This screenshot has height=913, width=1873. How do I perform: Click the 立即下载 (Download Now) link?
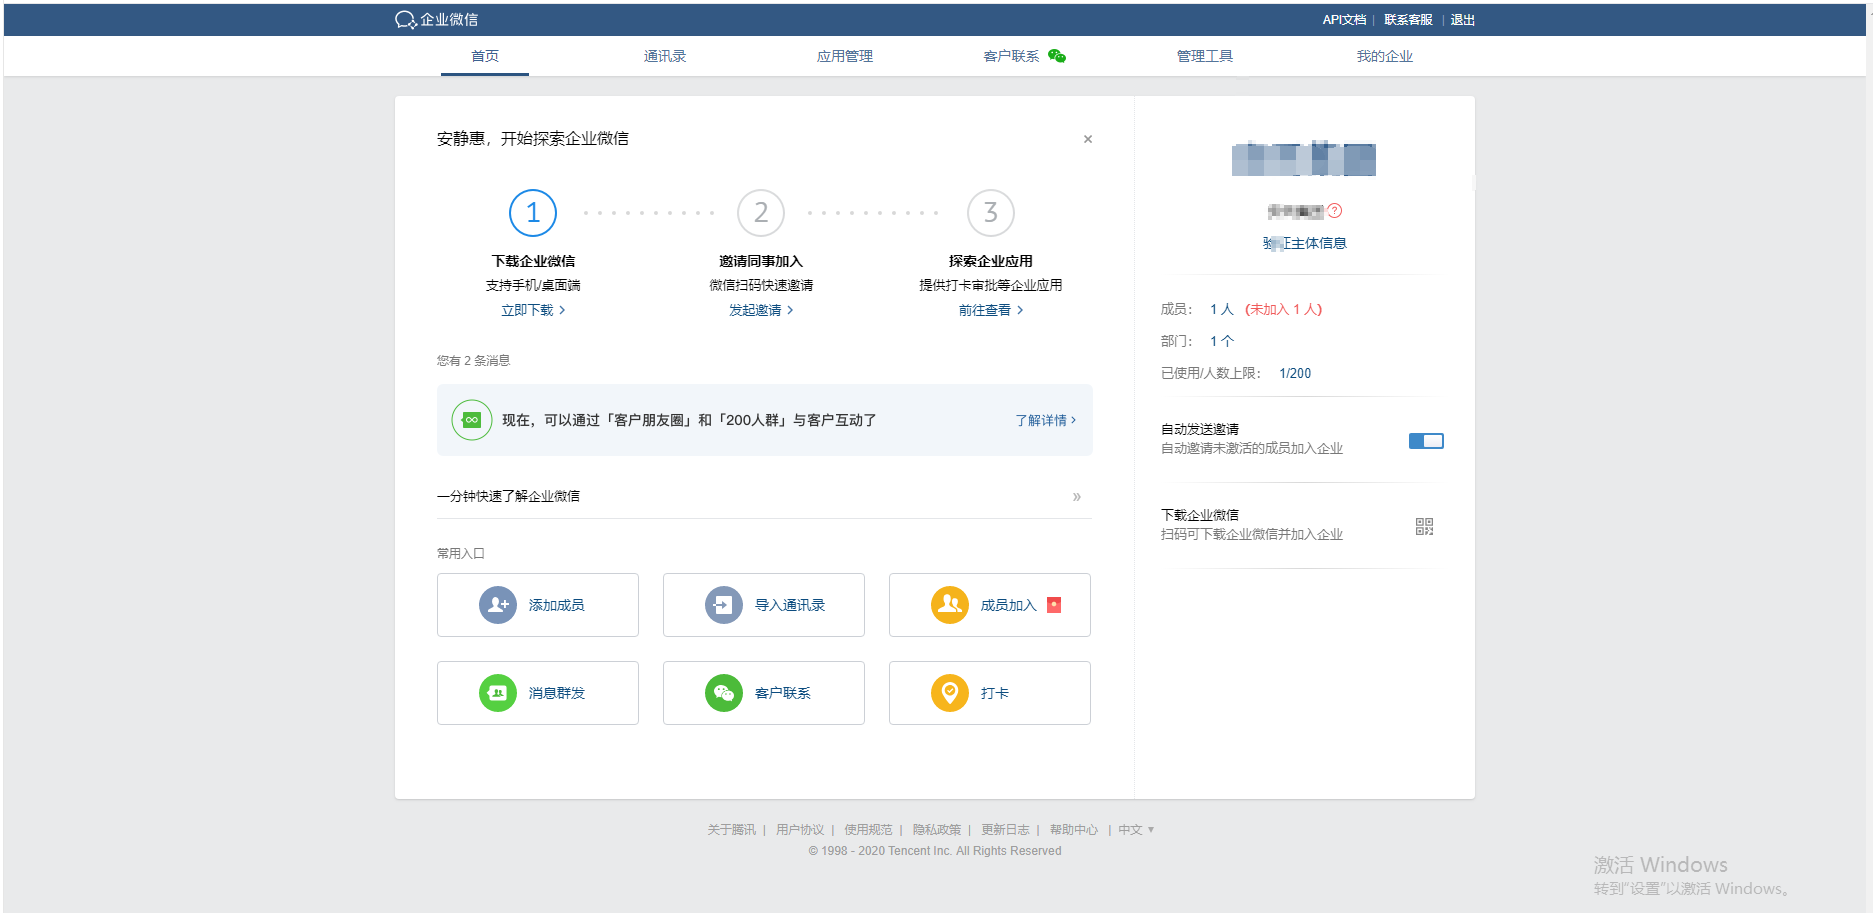pos(532,311)
